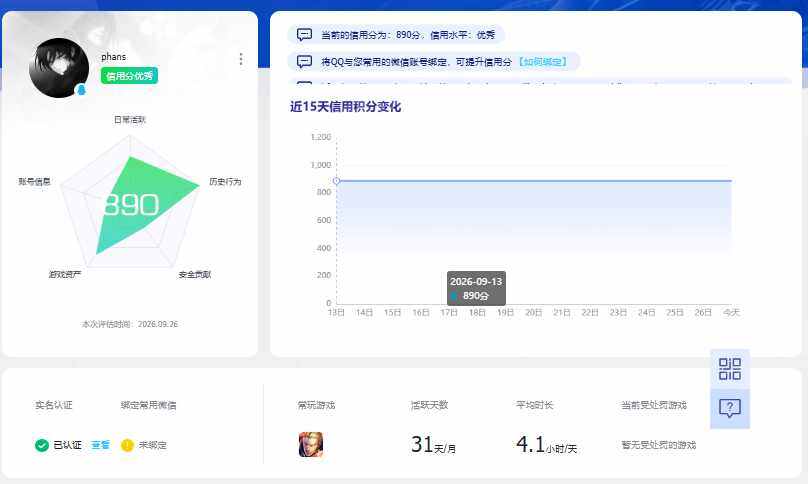Click the 平均时长 label
The height and width of the screenshot is (484, 808).
click(x=534, y=405)
